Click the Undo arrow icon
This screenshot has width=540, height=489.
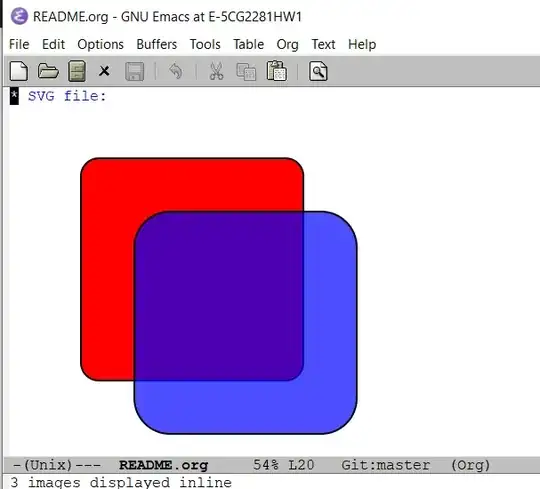coord(176,71)
